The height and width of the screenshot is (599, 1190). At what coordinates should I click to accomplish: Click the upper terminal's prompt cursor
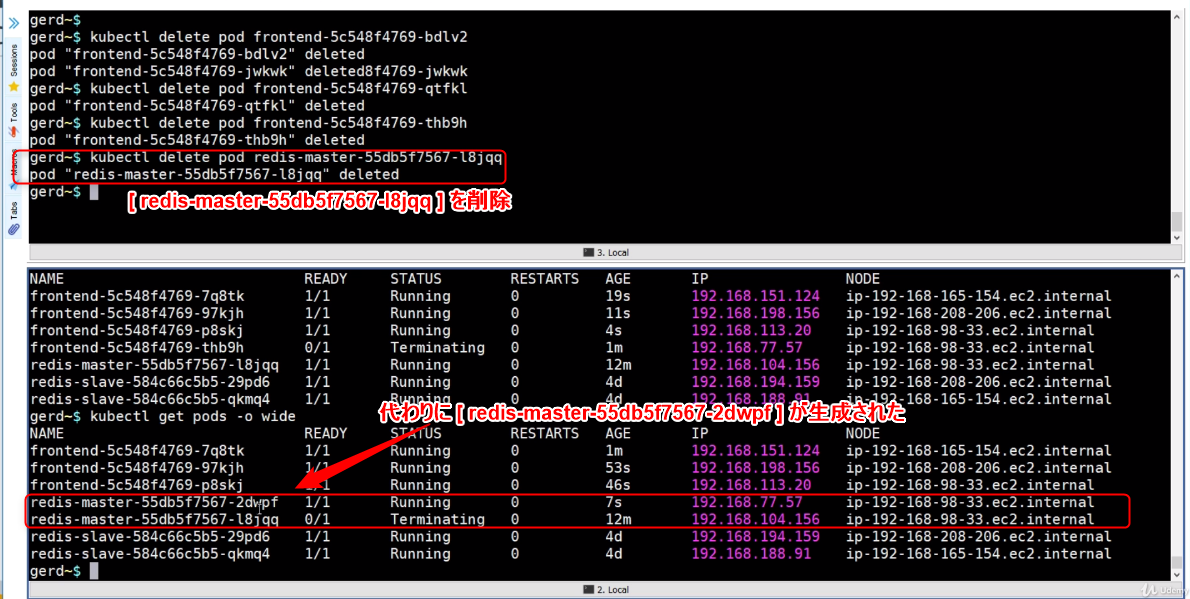point(94,192)
